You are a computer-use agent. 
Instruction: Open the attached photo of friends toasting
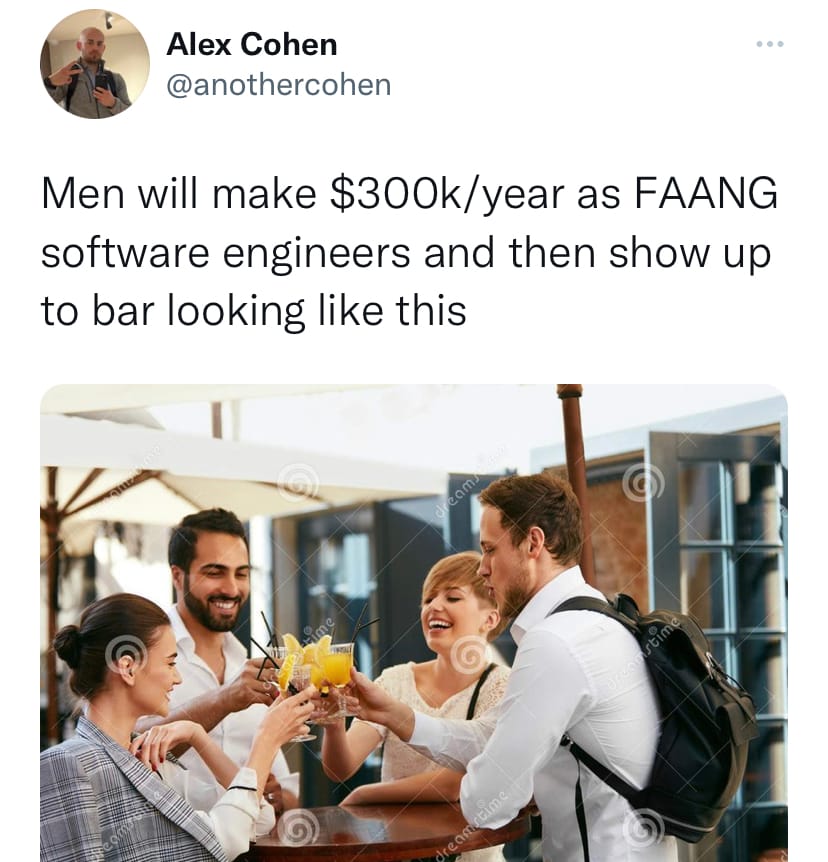[x=414, y=623]
